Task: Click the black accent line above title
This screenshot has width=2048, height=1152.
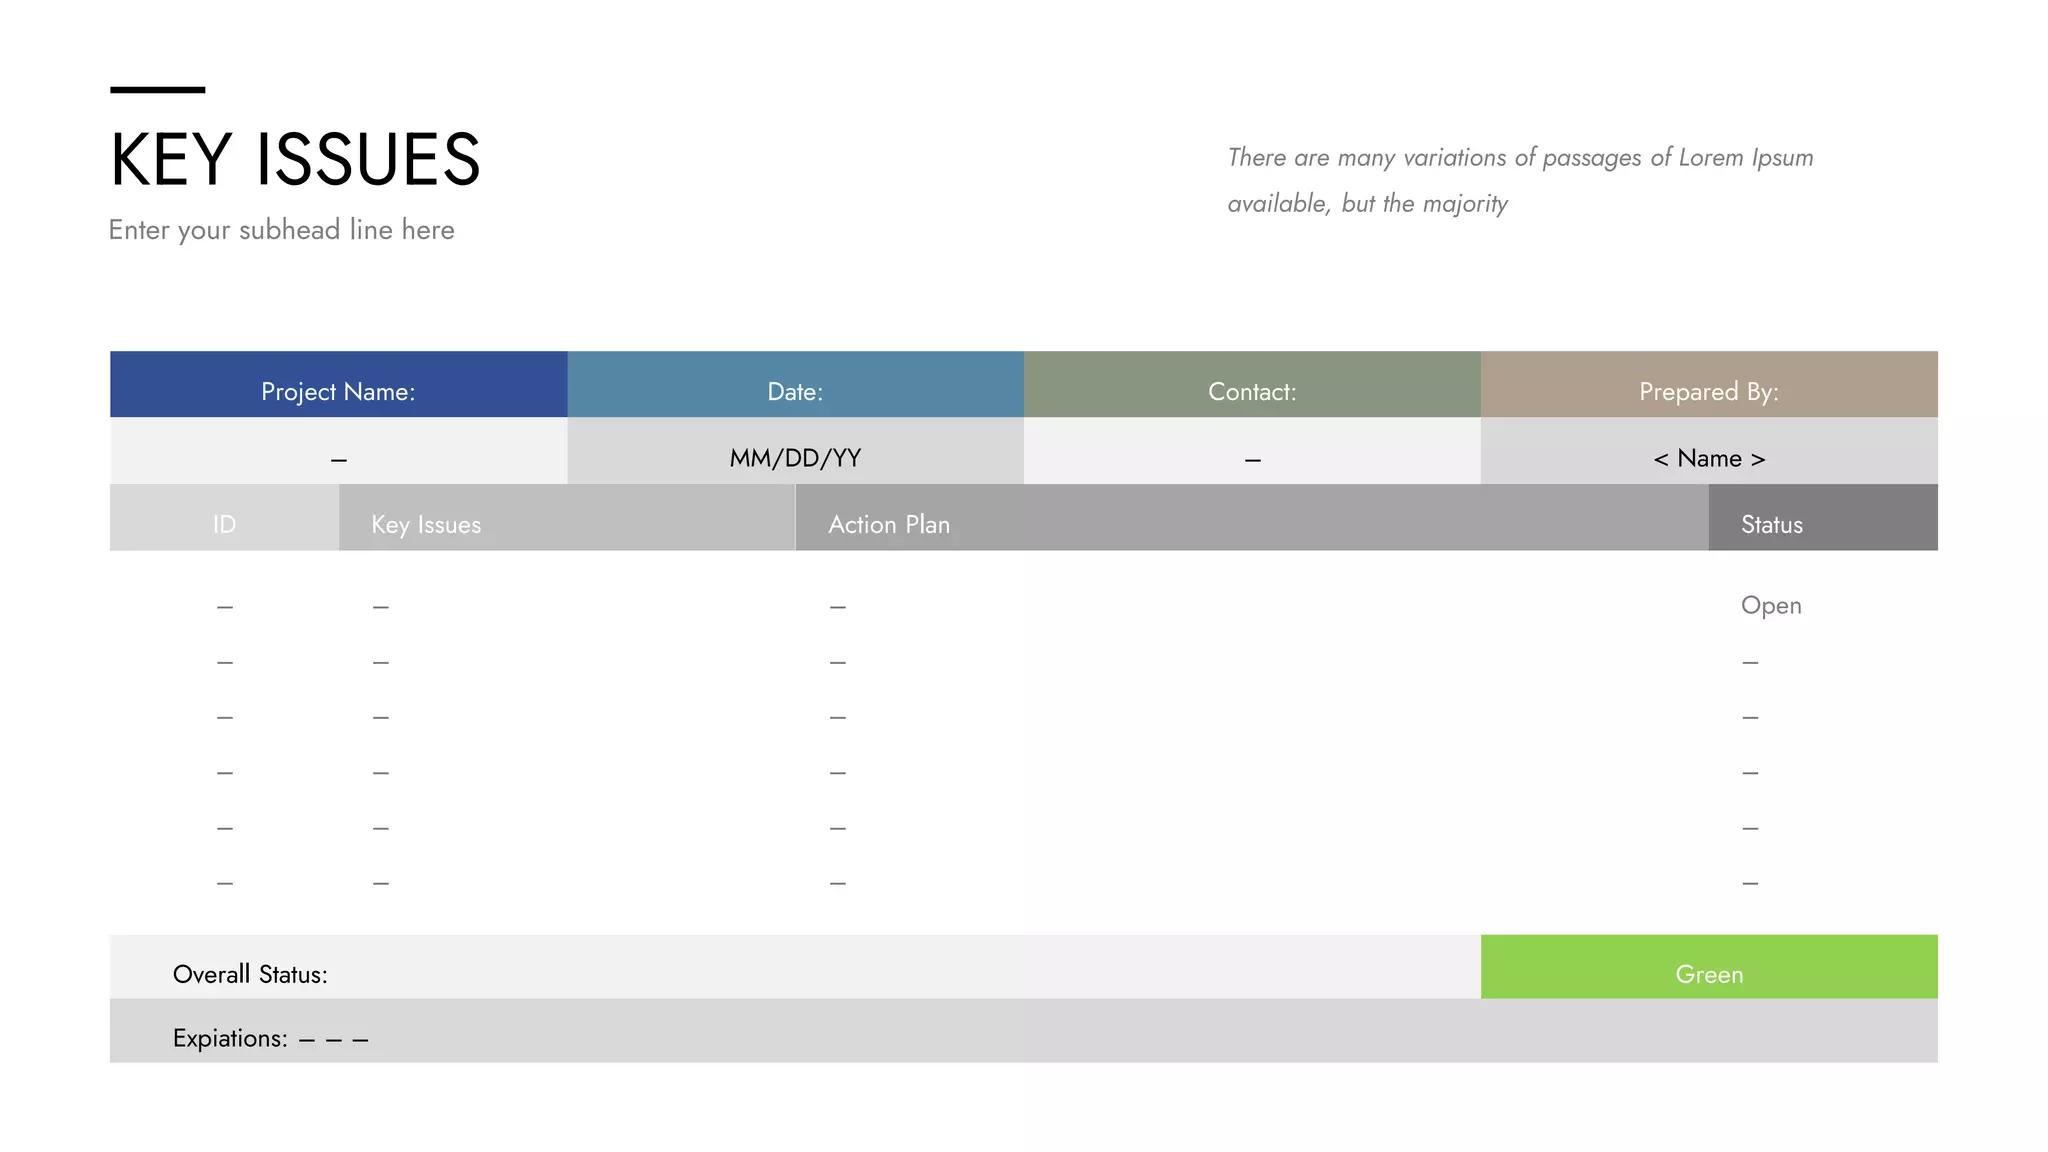Action: point(157,90)
